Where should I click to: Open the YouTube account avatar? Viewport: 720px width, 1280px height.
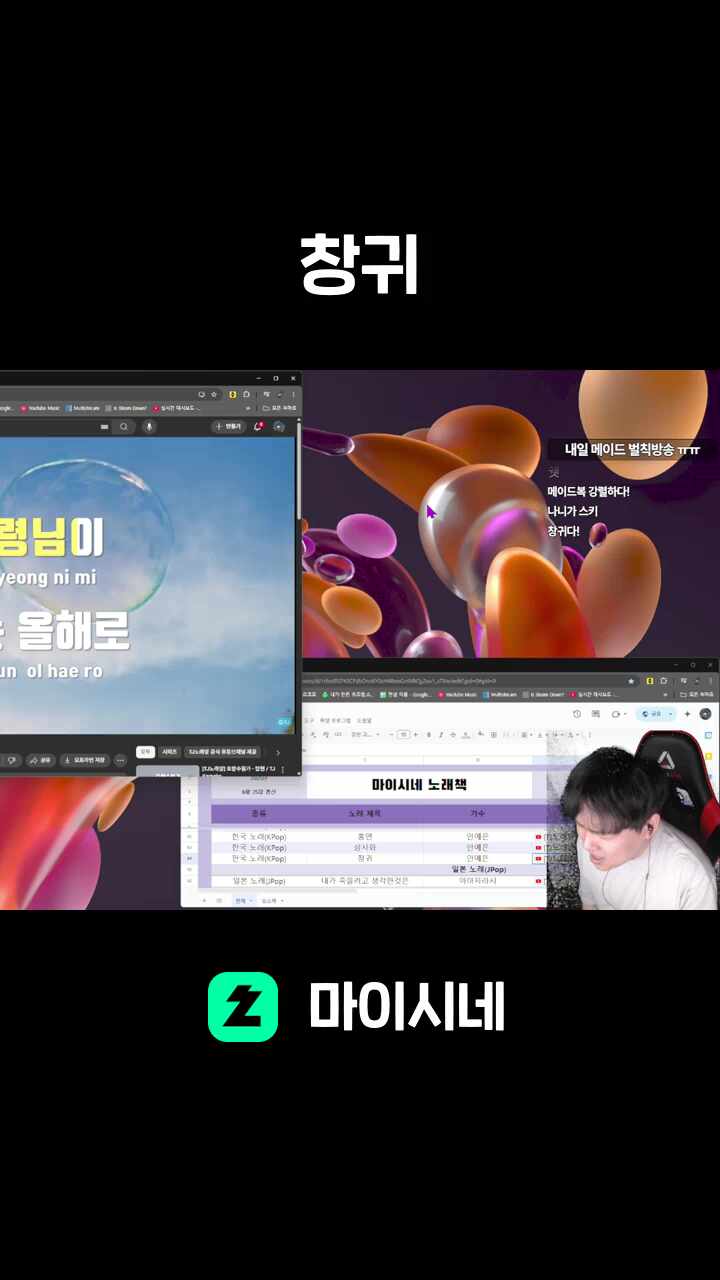click(x=278, y=427)
